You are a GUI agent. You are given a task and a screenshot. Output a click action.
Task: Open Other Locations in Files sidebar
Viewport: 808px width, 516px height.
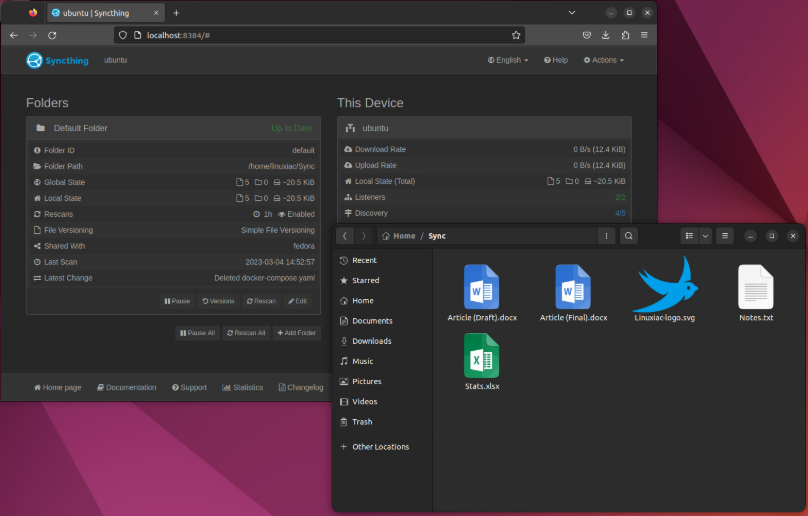tap(382, 447)
